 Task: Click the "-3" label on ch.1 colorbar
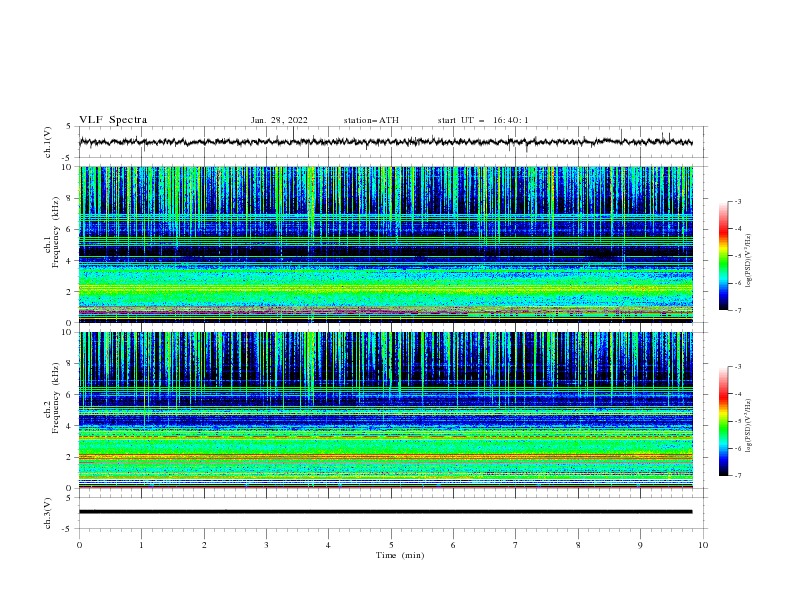point(738,201)
